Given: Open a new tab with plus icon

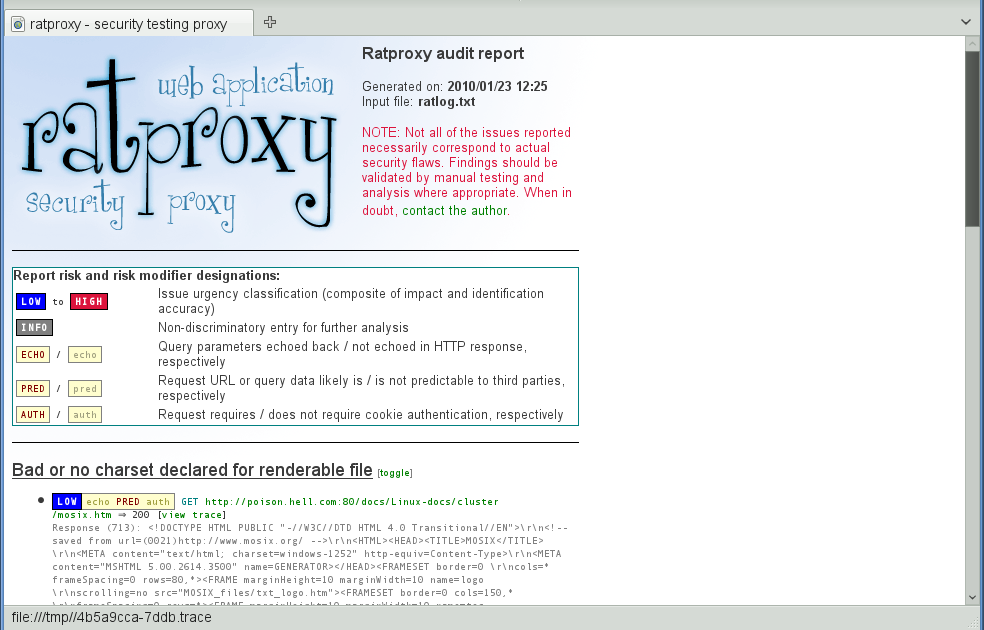Looking at the screenshot, I should coord(270,23).
